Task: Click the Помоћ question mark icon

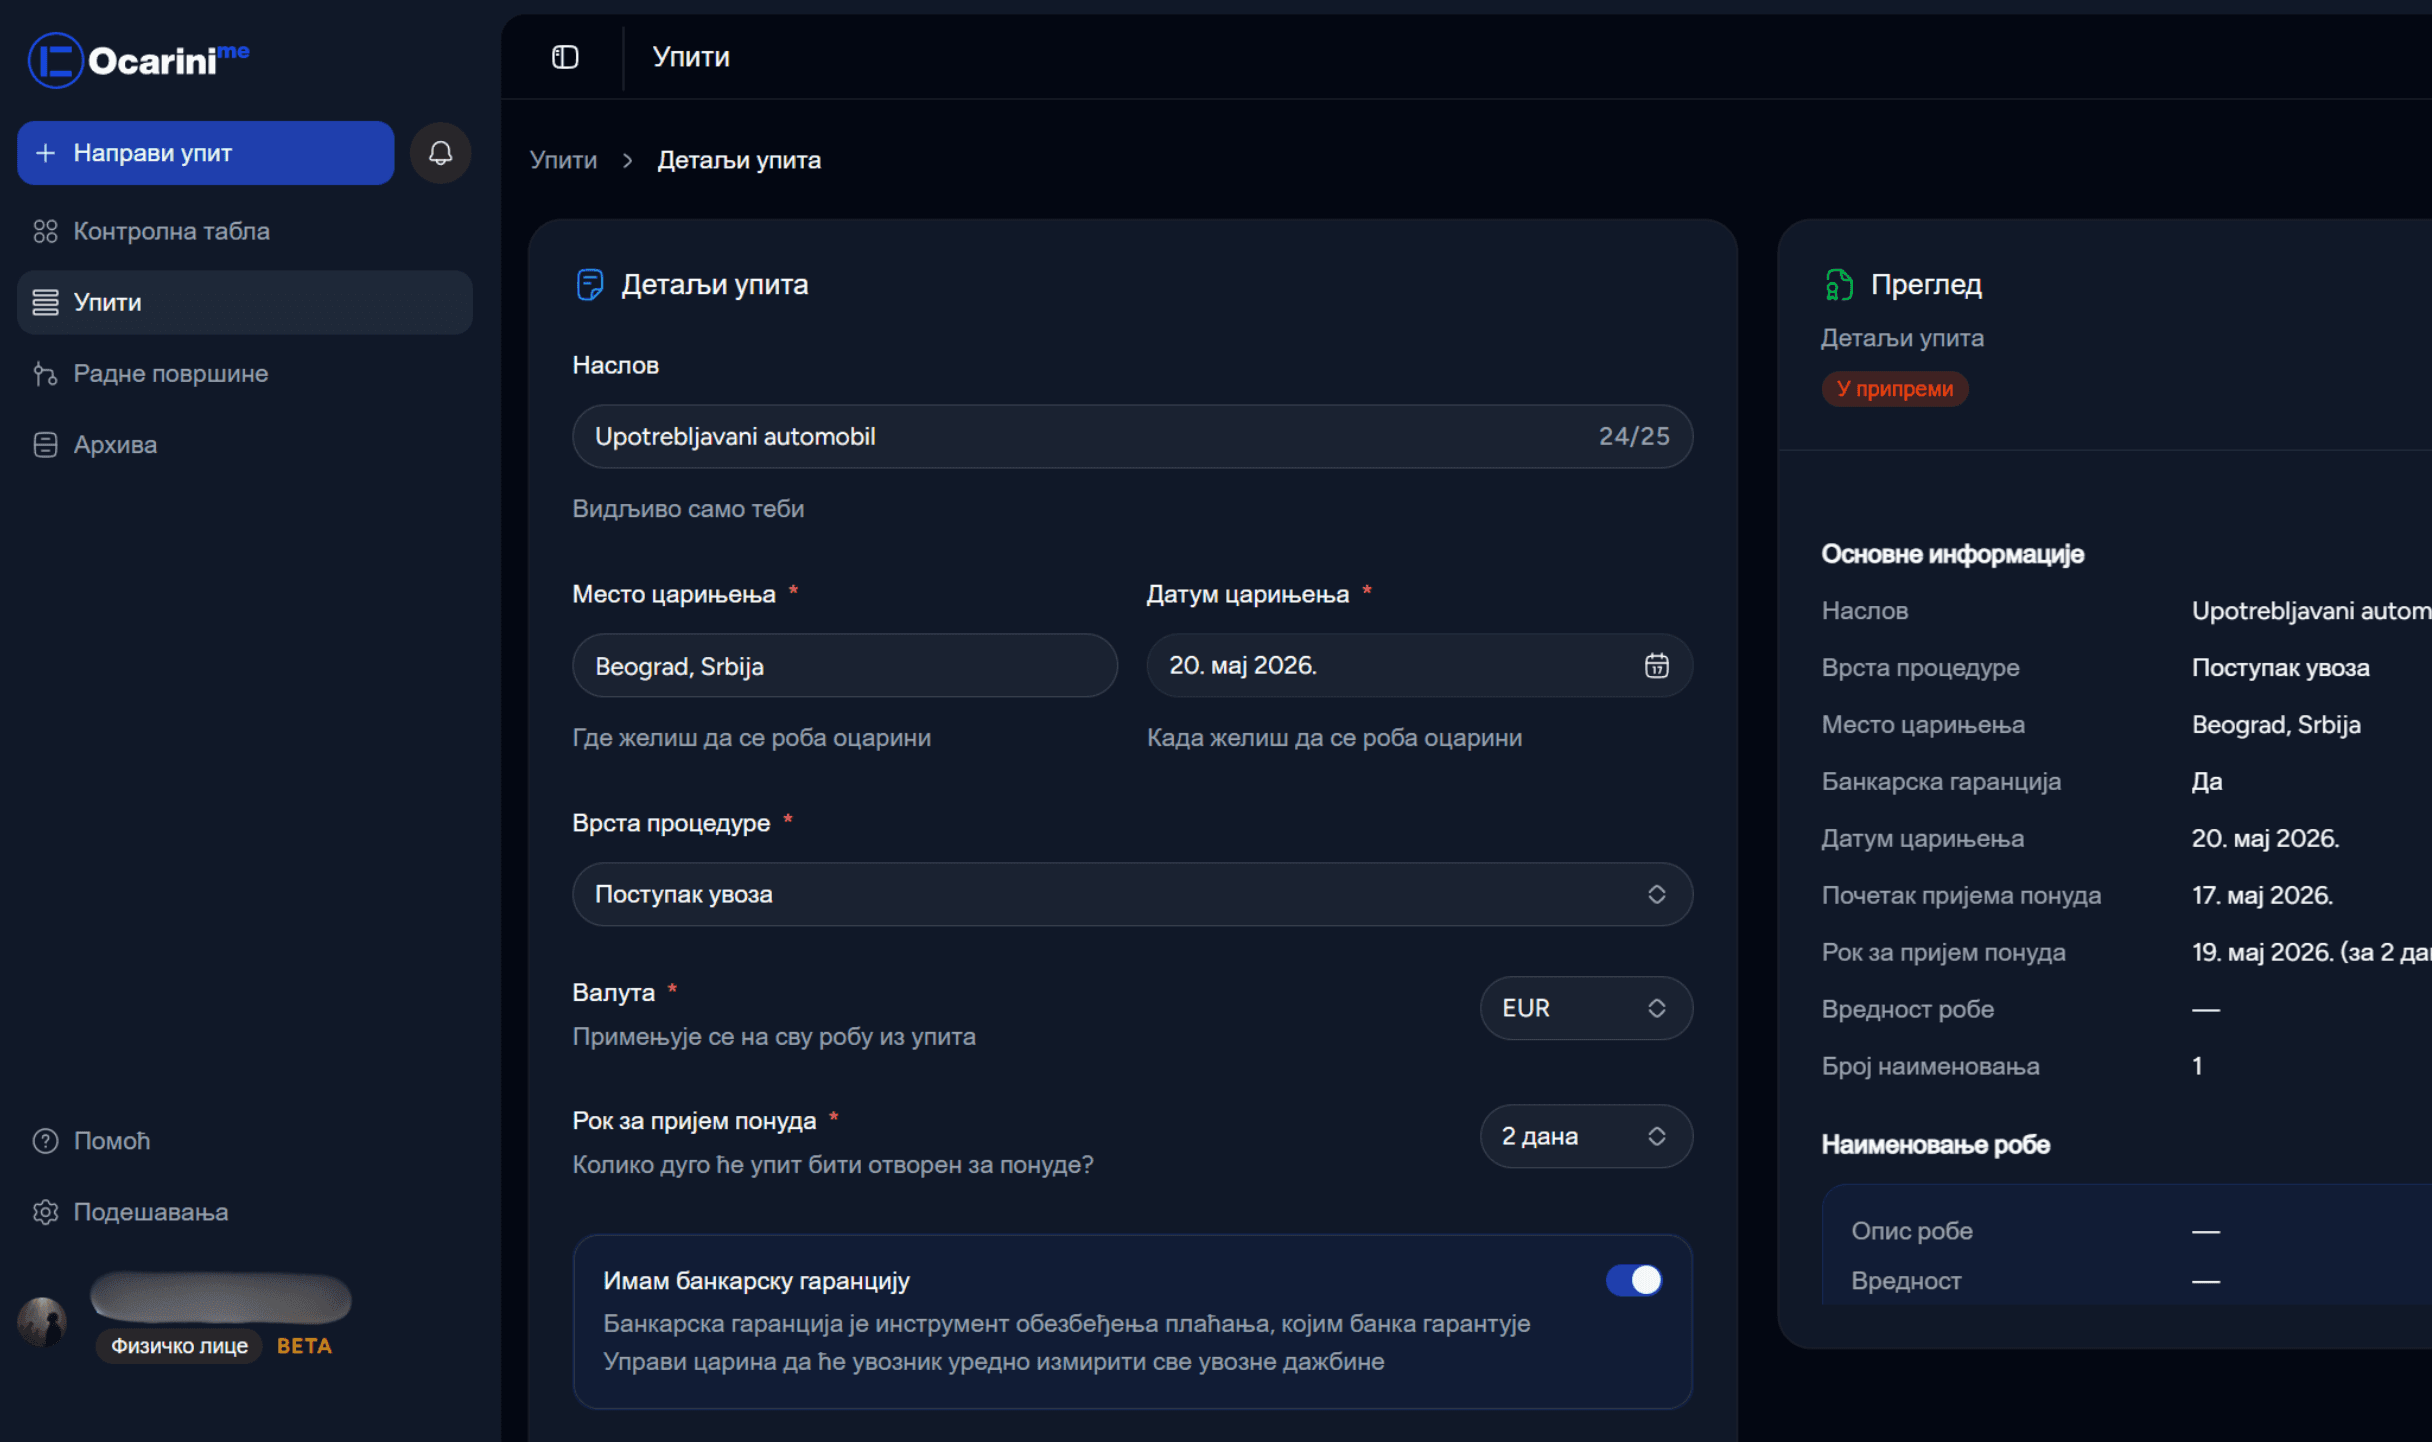Action: 45,1141
